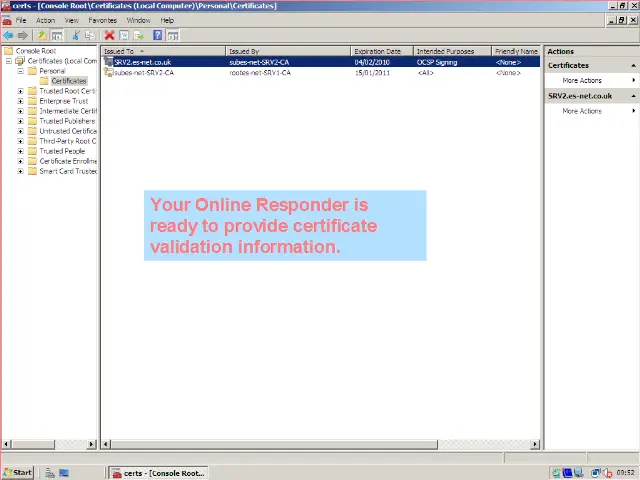The image size is (640, 480).
Task: Expand the Trusted Root Certification tree node
Action: coord(20,91)
